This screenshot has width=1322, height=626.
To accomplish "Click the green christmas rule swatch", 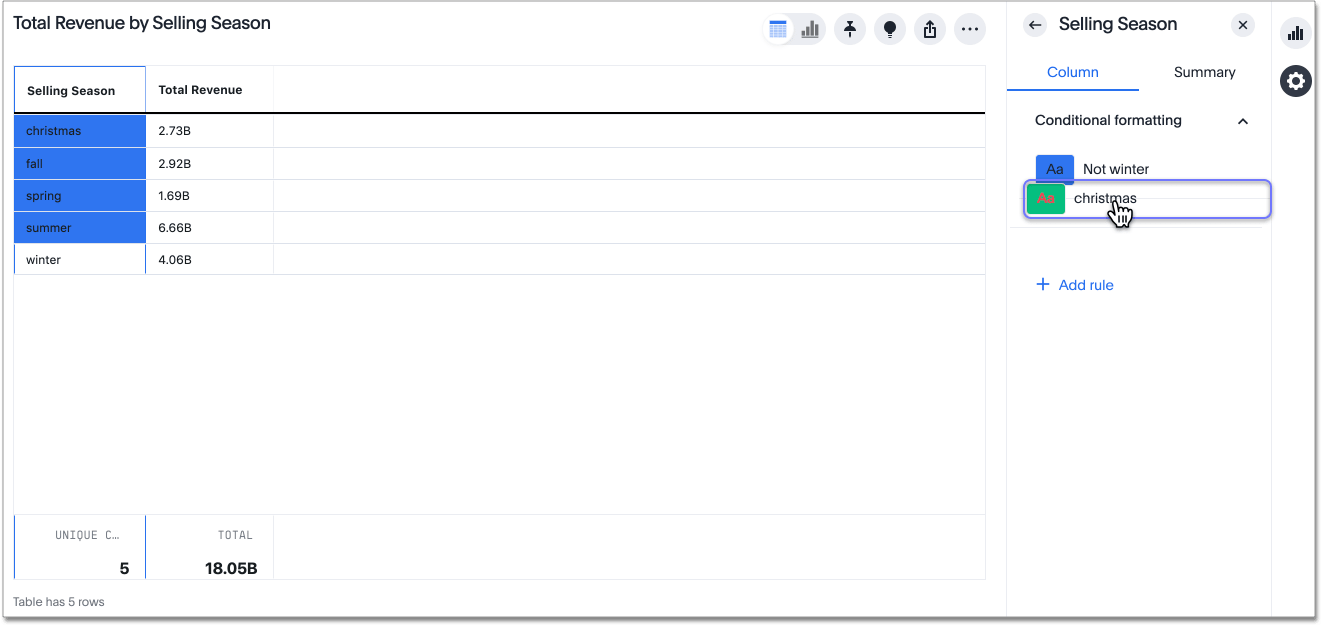I will click(1046, 199).
